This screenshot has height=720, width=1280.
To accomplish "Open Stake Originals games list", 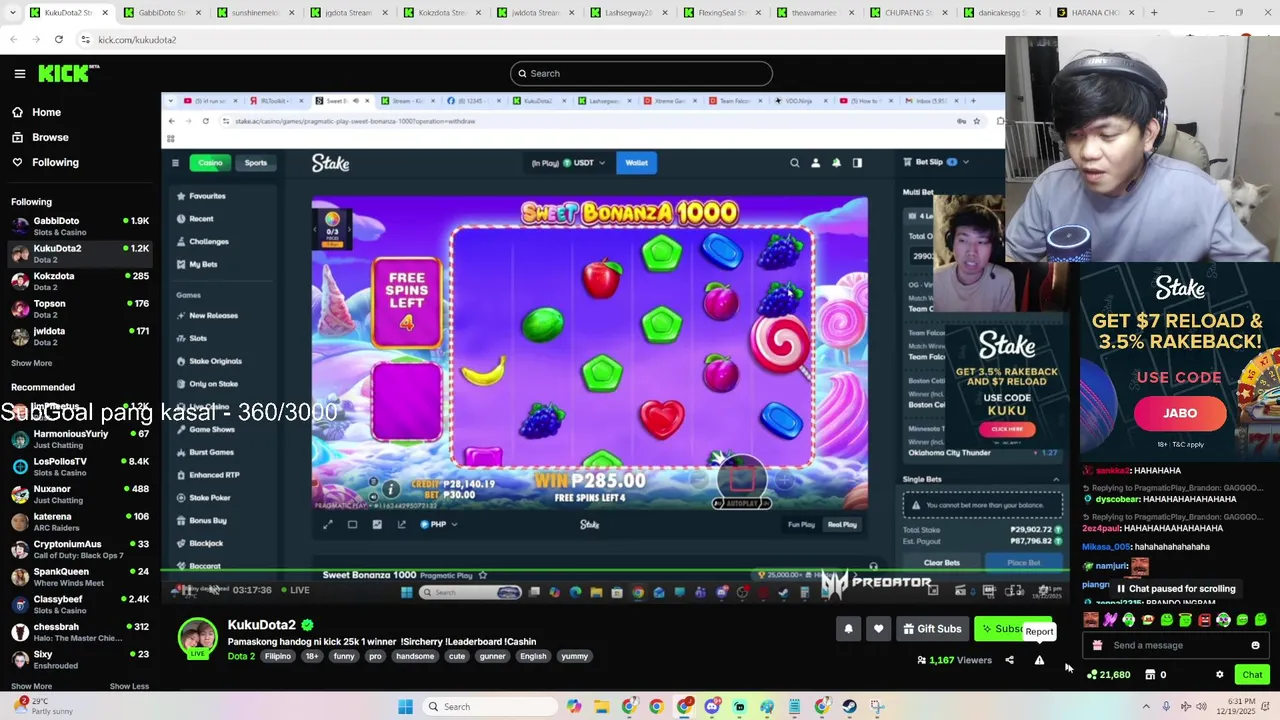I will [x=208, y=361].
